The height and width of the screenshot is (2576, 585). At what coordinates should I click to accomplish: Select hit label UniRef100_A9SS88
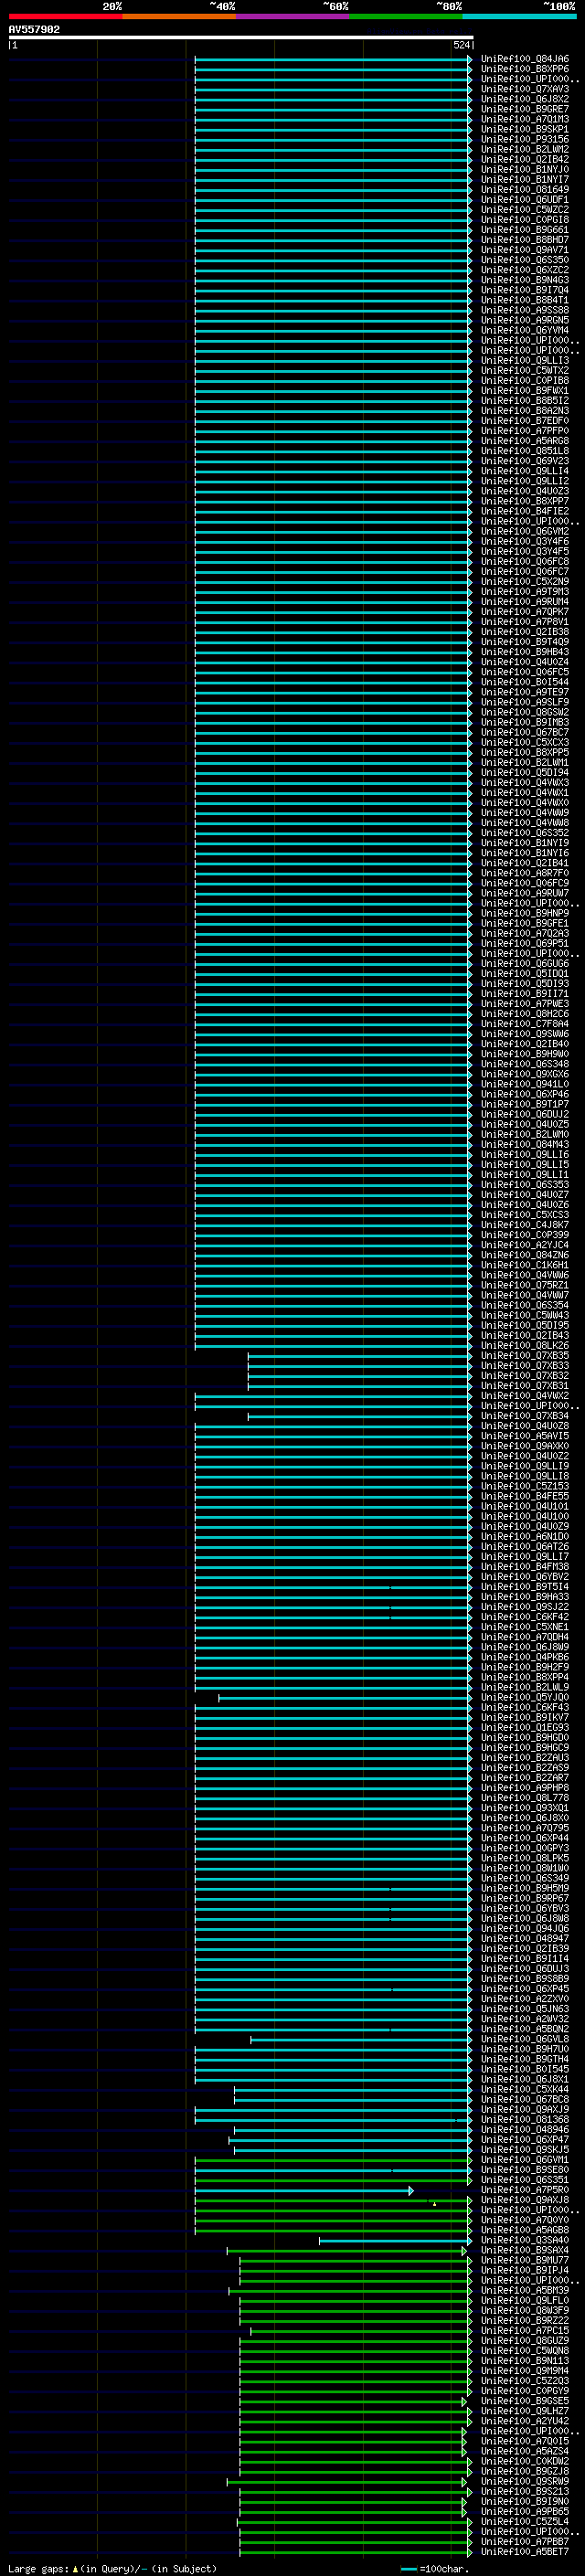tap(525, 310)
